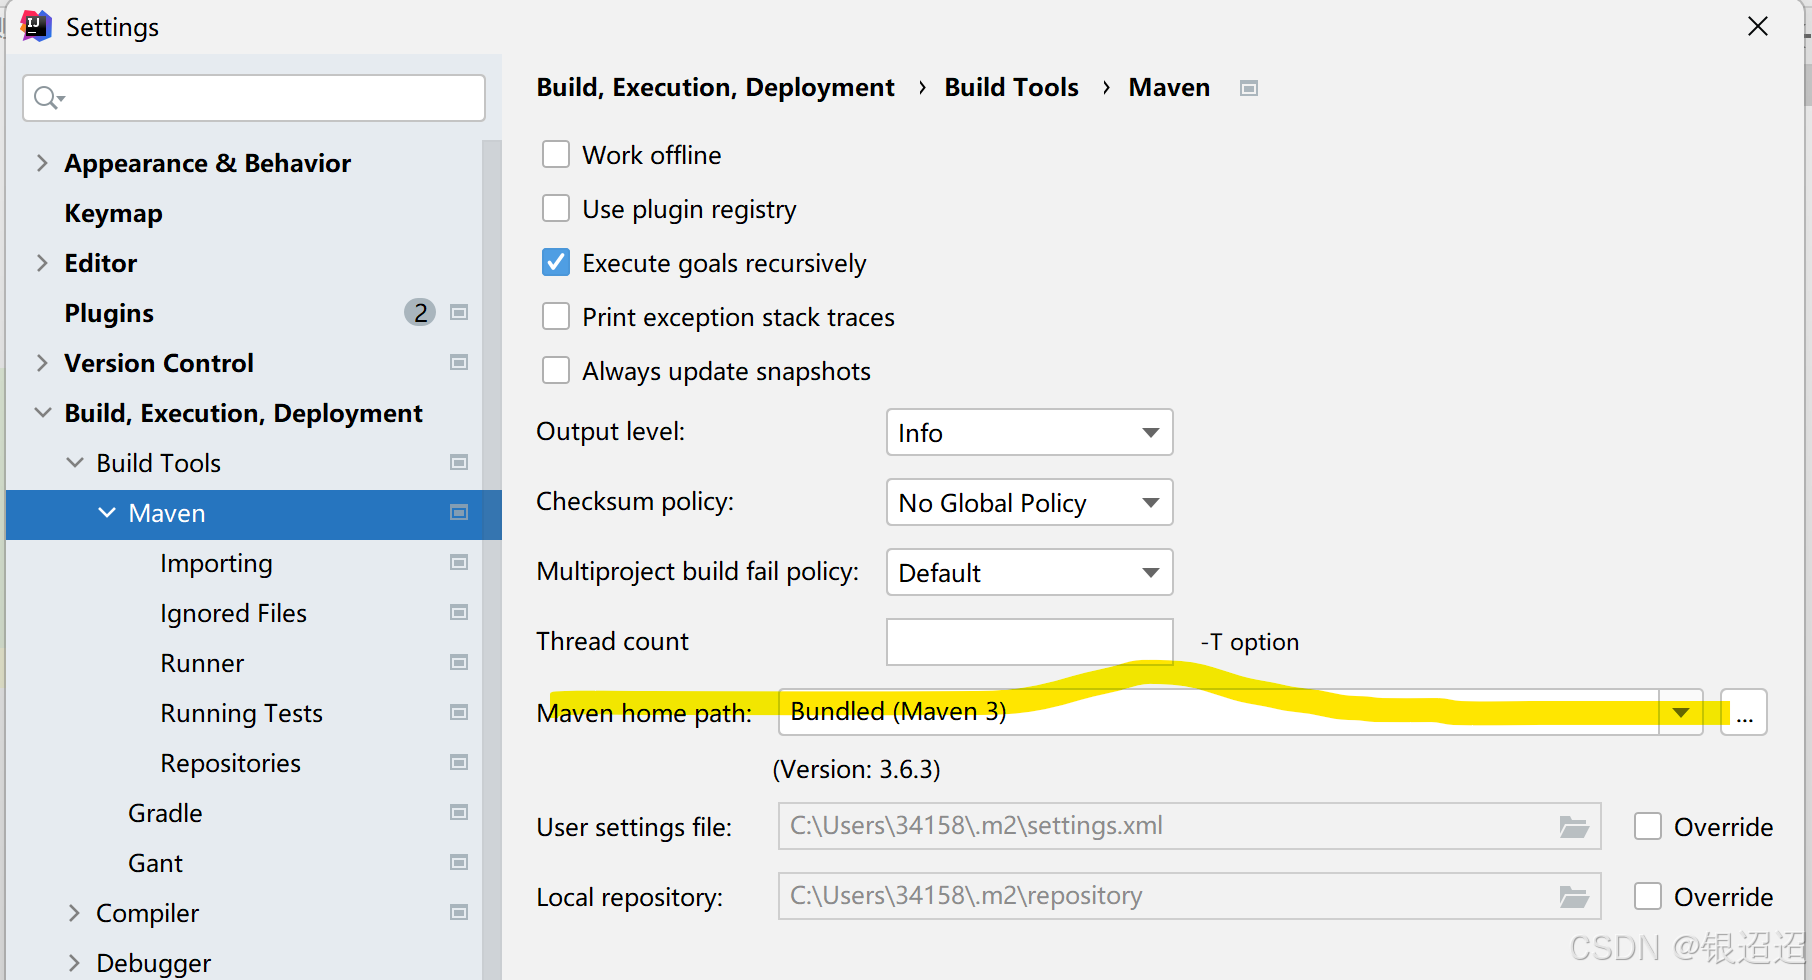Click the IntelliJ IDEA logo icon

coord(36,26)
